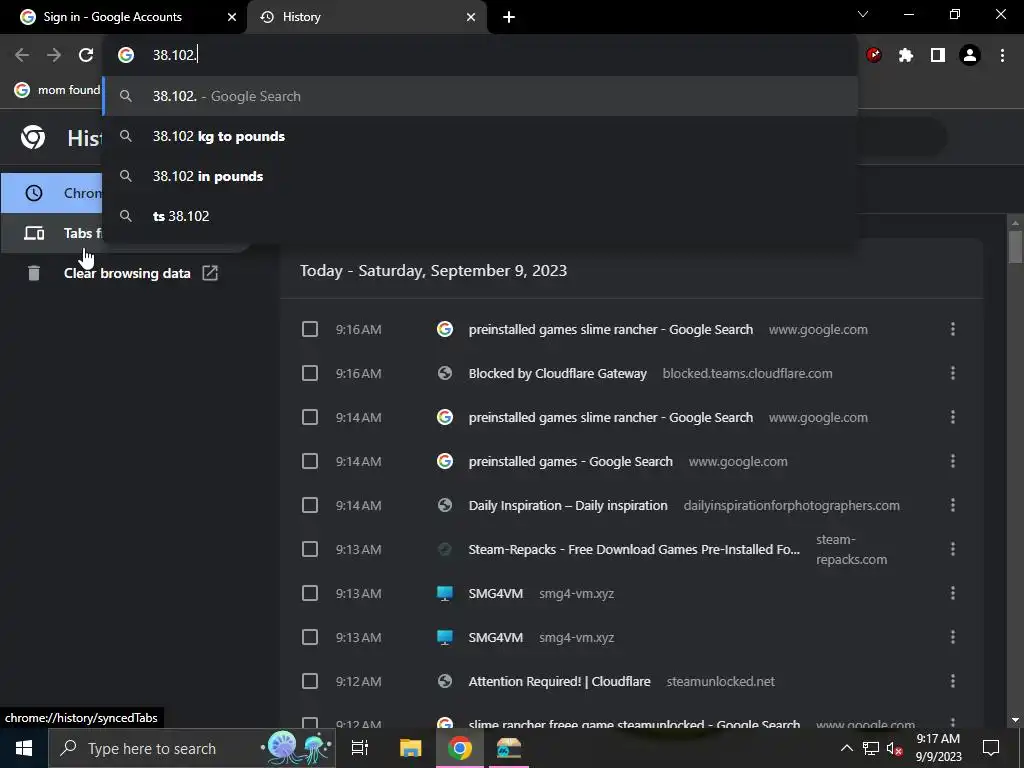Check box for Blocked by Cloudflare Gateway
The width and height of the screenshot is (1024, 768).
310,373
